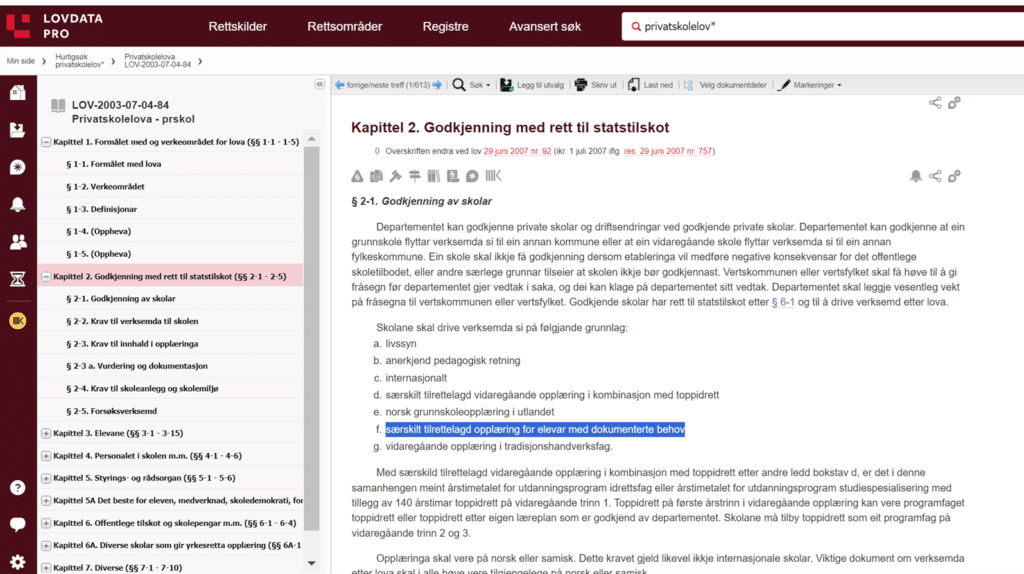
Task: Click the tree panel scrollbar down arrow
Action: pyautogui.click(x=312, y=564)
